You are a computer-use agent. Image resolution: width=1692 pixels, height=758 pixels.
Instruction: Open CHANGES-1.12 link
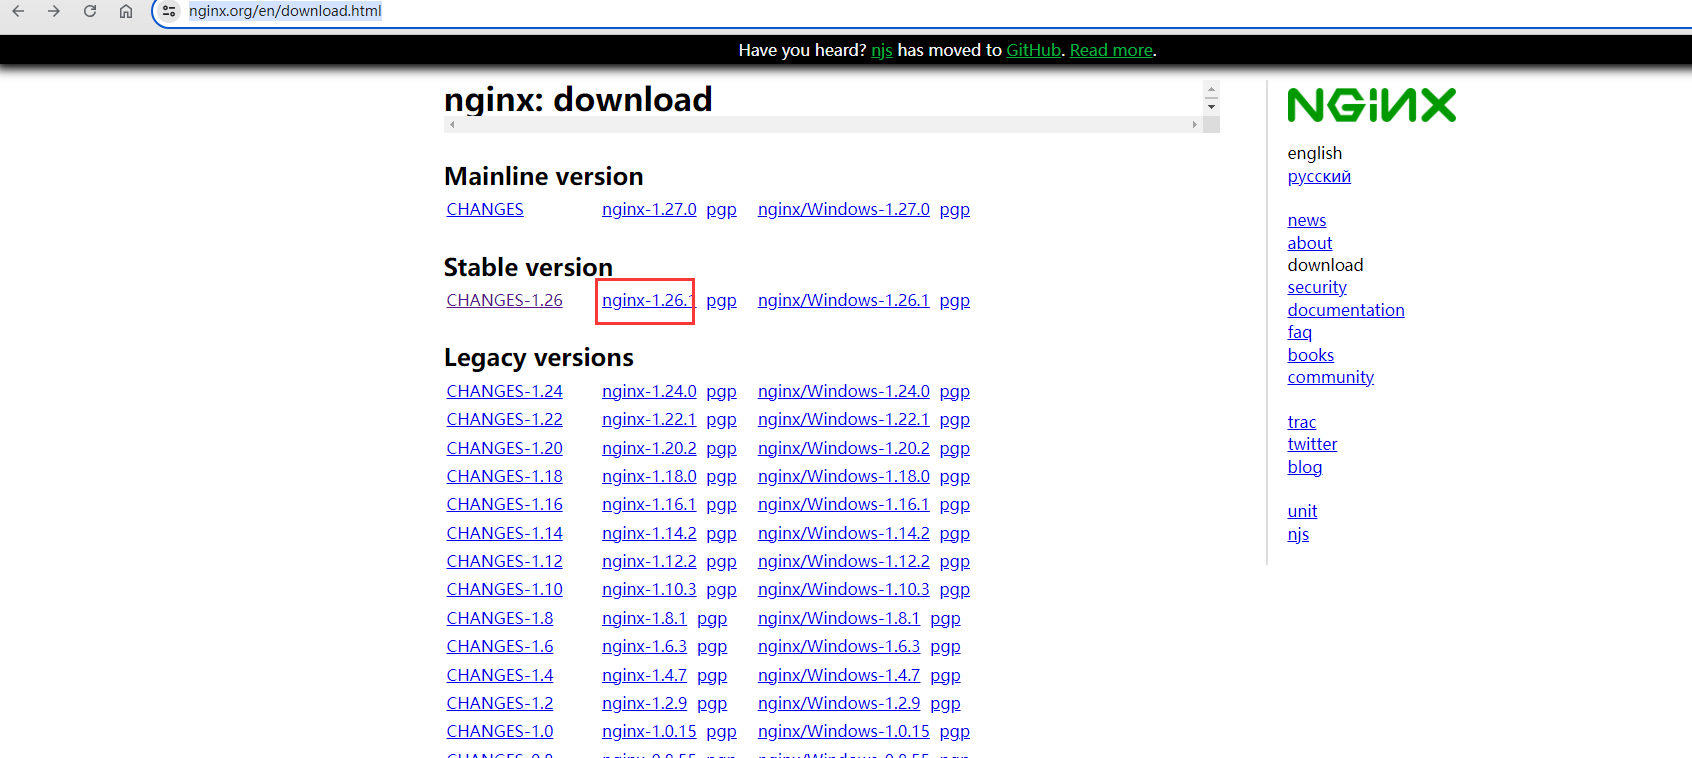tap(504, 561)
